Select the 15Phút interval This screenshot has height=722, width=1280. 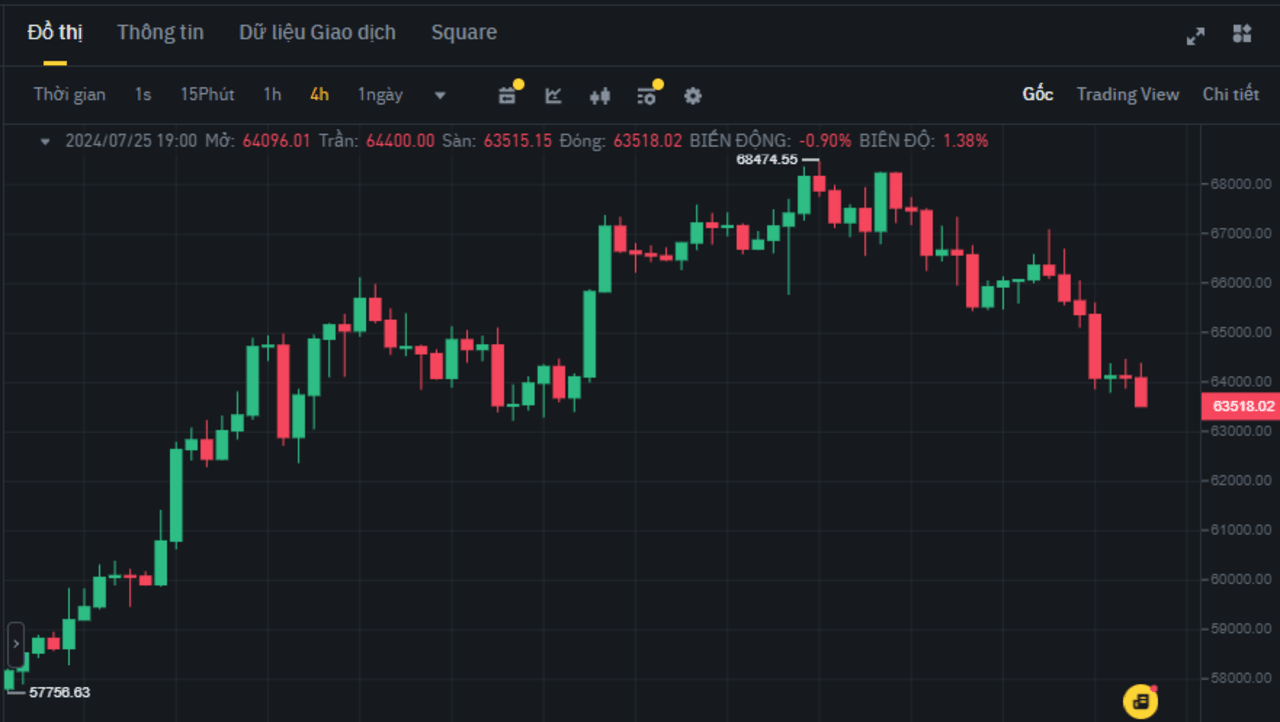pyautogui.click(x=207, y=94)
